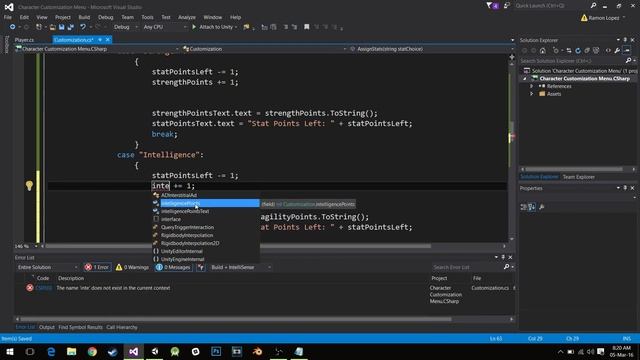This screenshot has width=640, height=360.
Task: Click search magnifier in Solution Explorer
Action: [x=628, y=60]
